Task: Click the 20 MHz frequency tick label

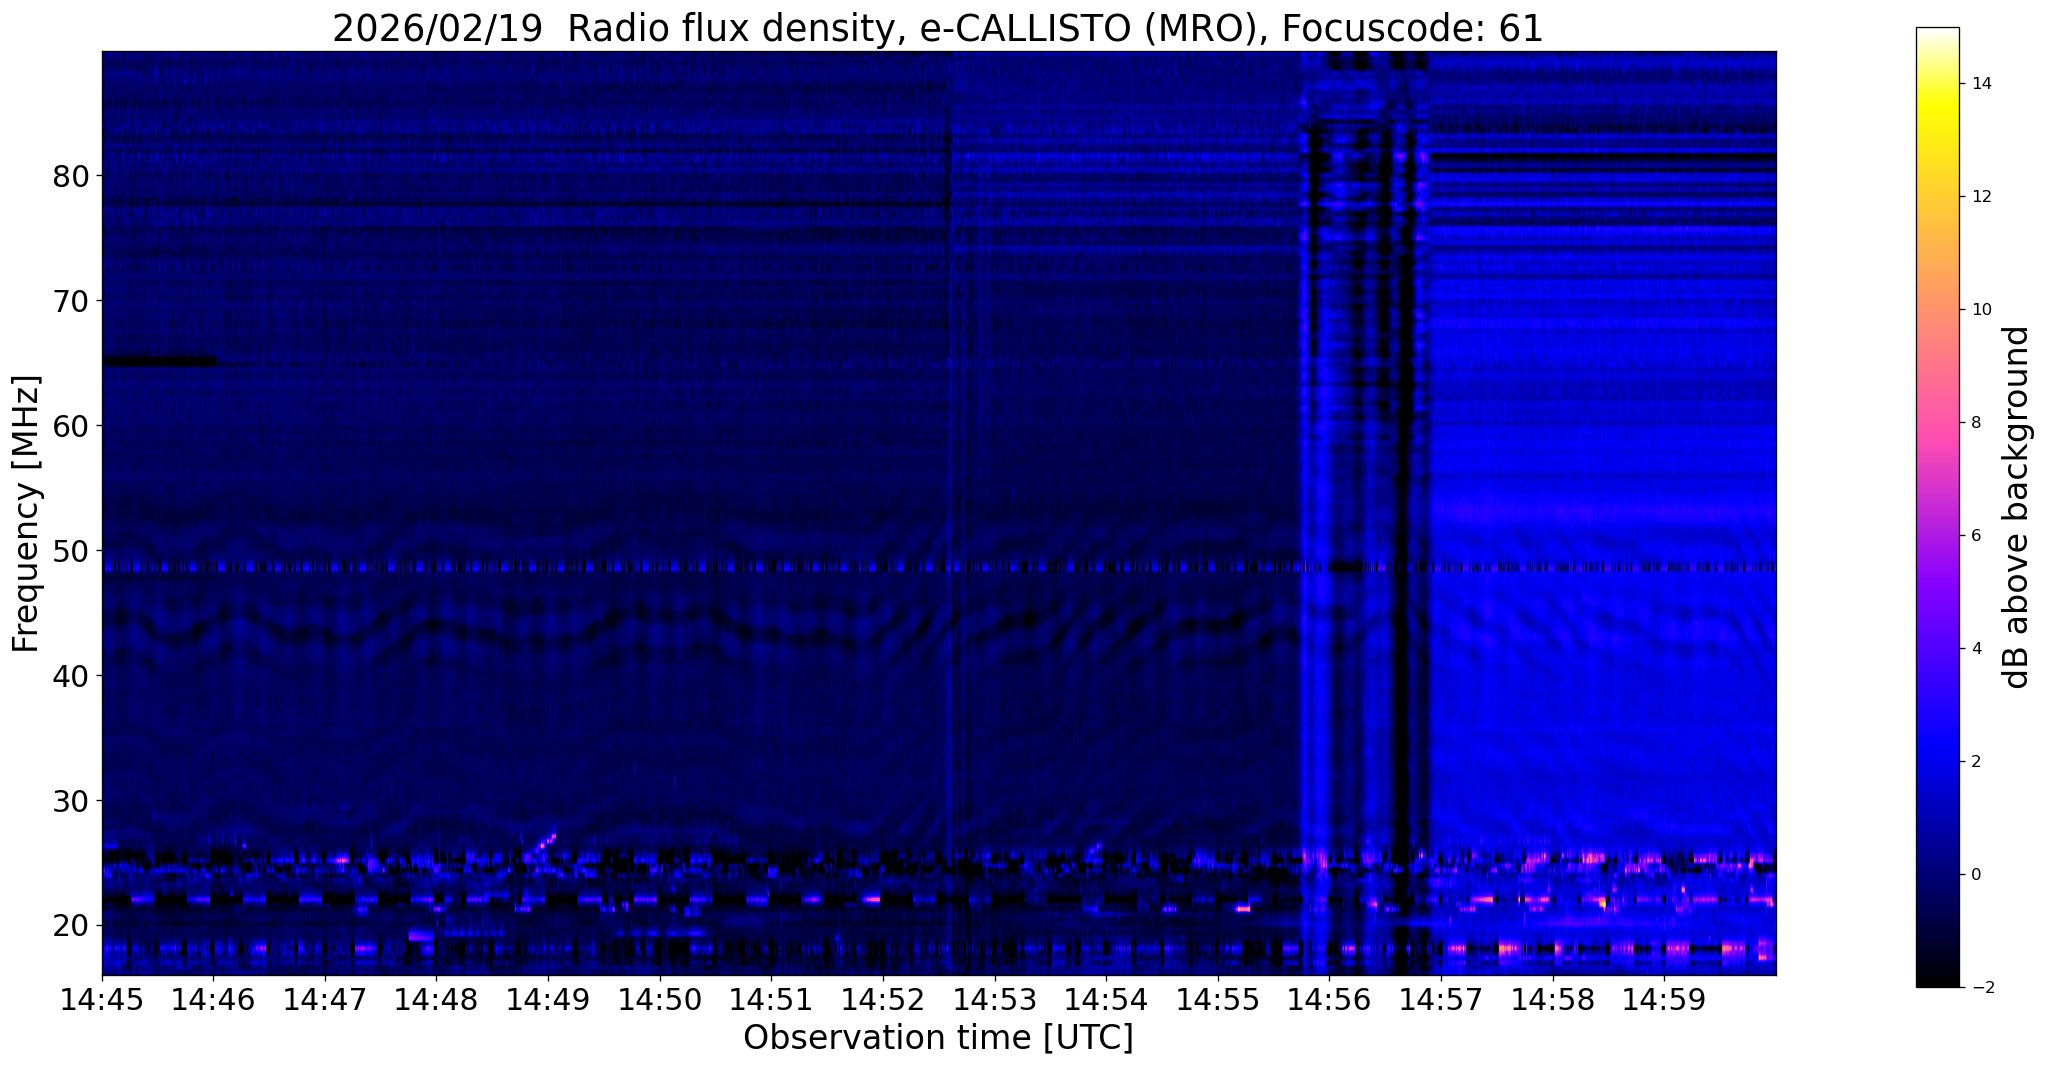Action: pos(71,926)
